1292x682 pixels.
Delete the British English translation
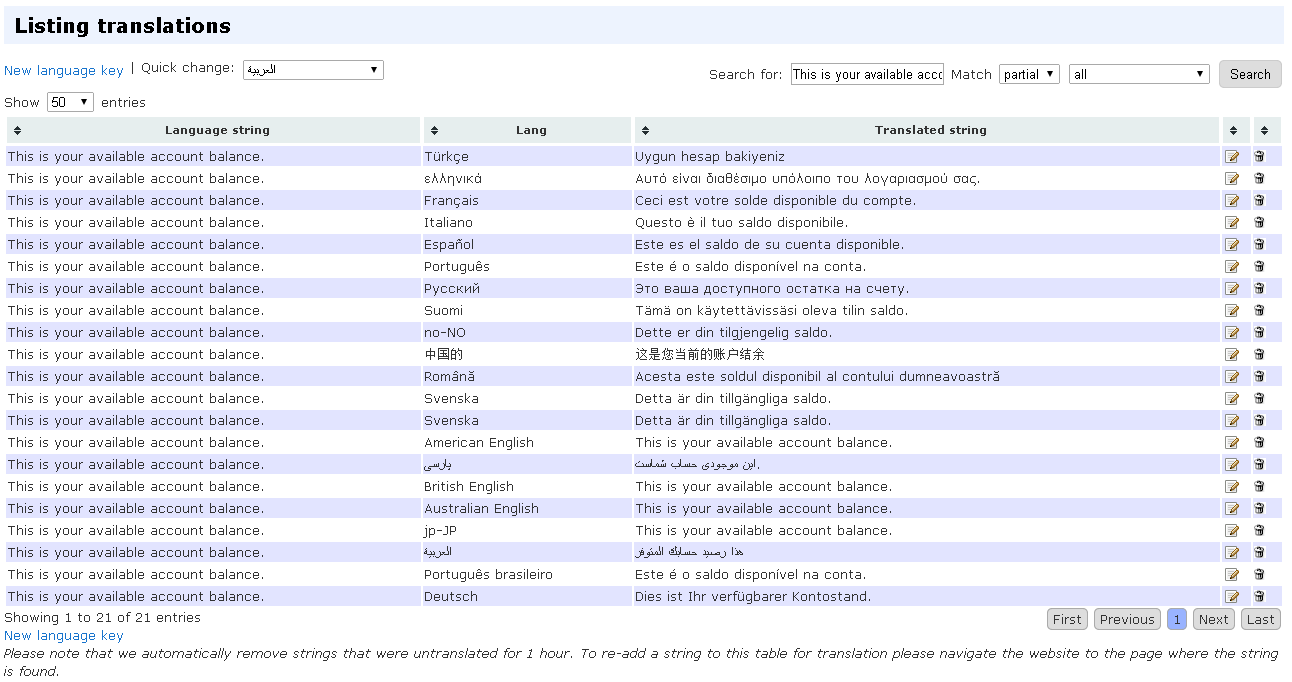[1259, 486]
